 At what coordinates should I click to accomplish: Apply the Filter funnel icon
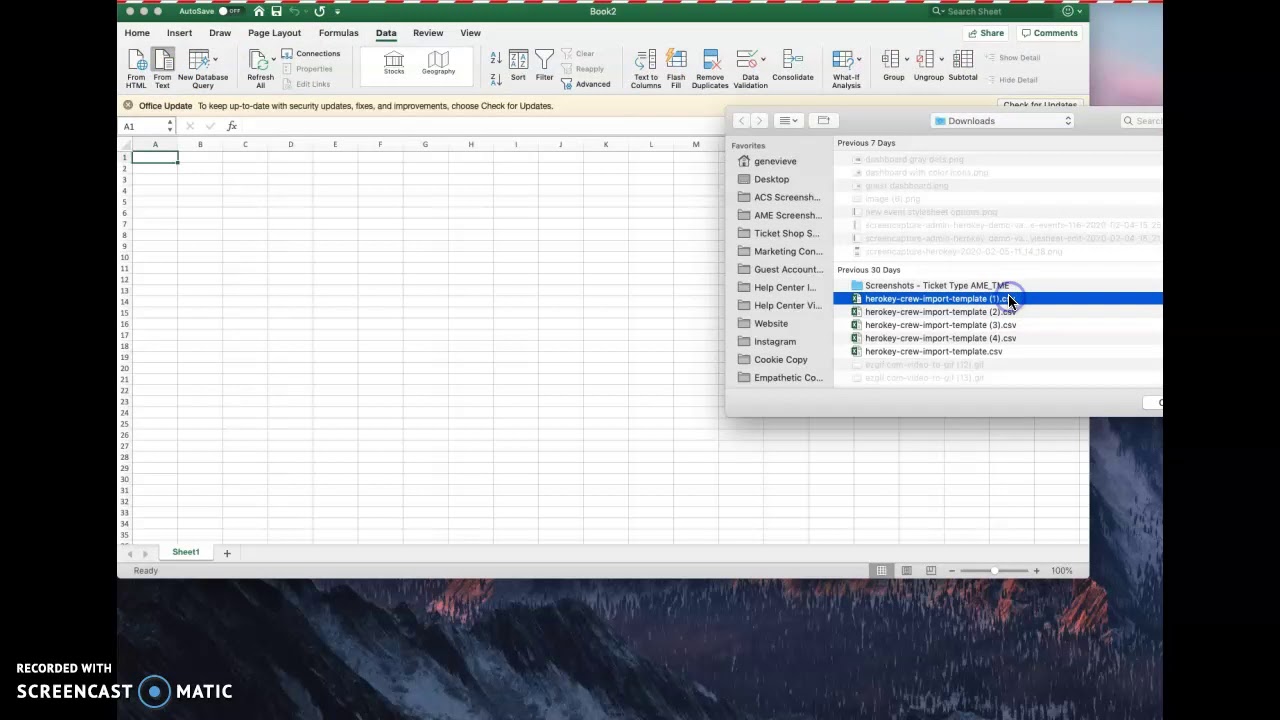pyautogui.click(x=544, y=65)
